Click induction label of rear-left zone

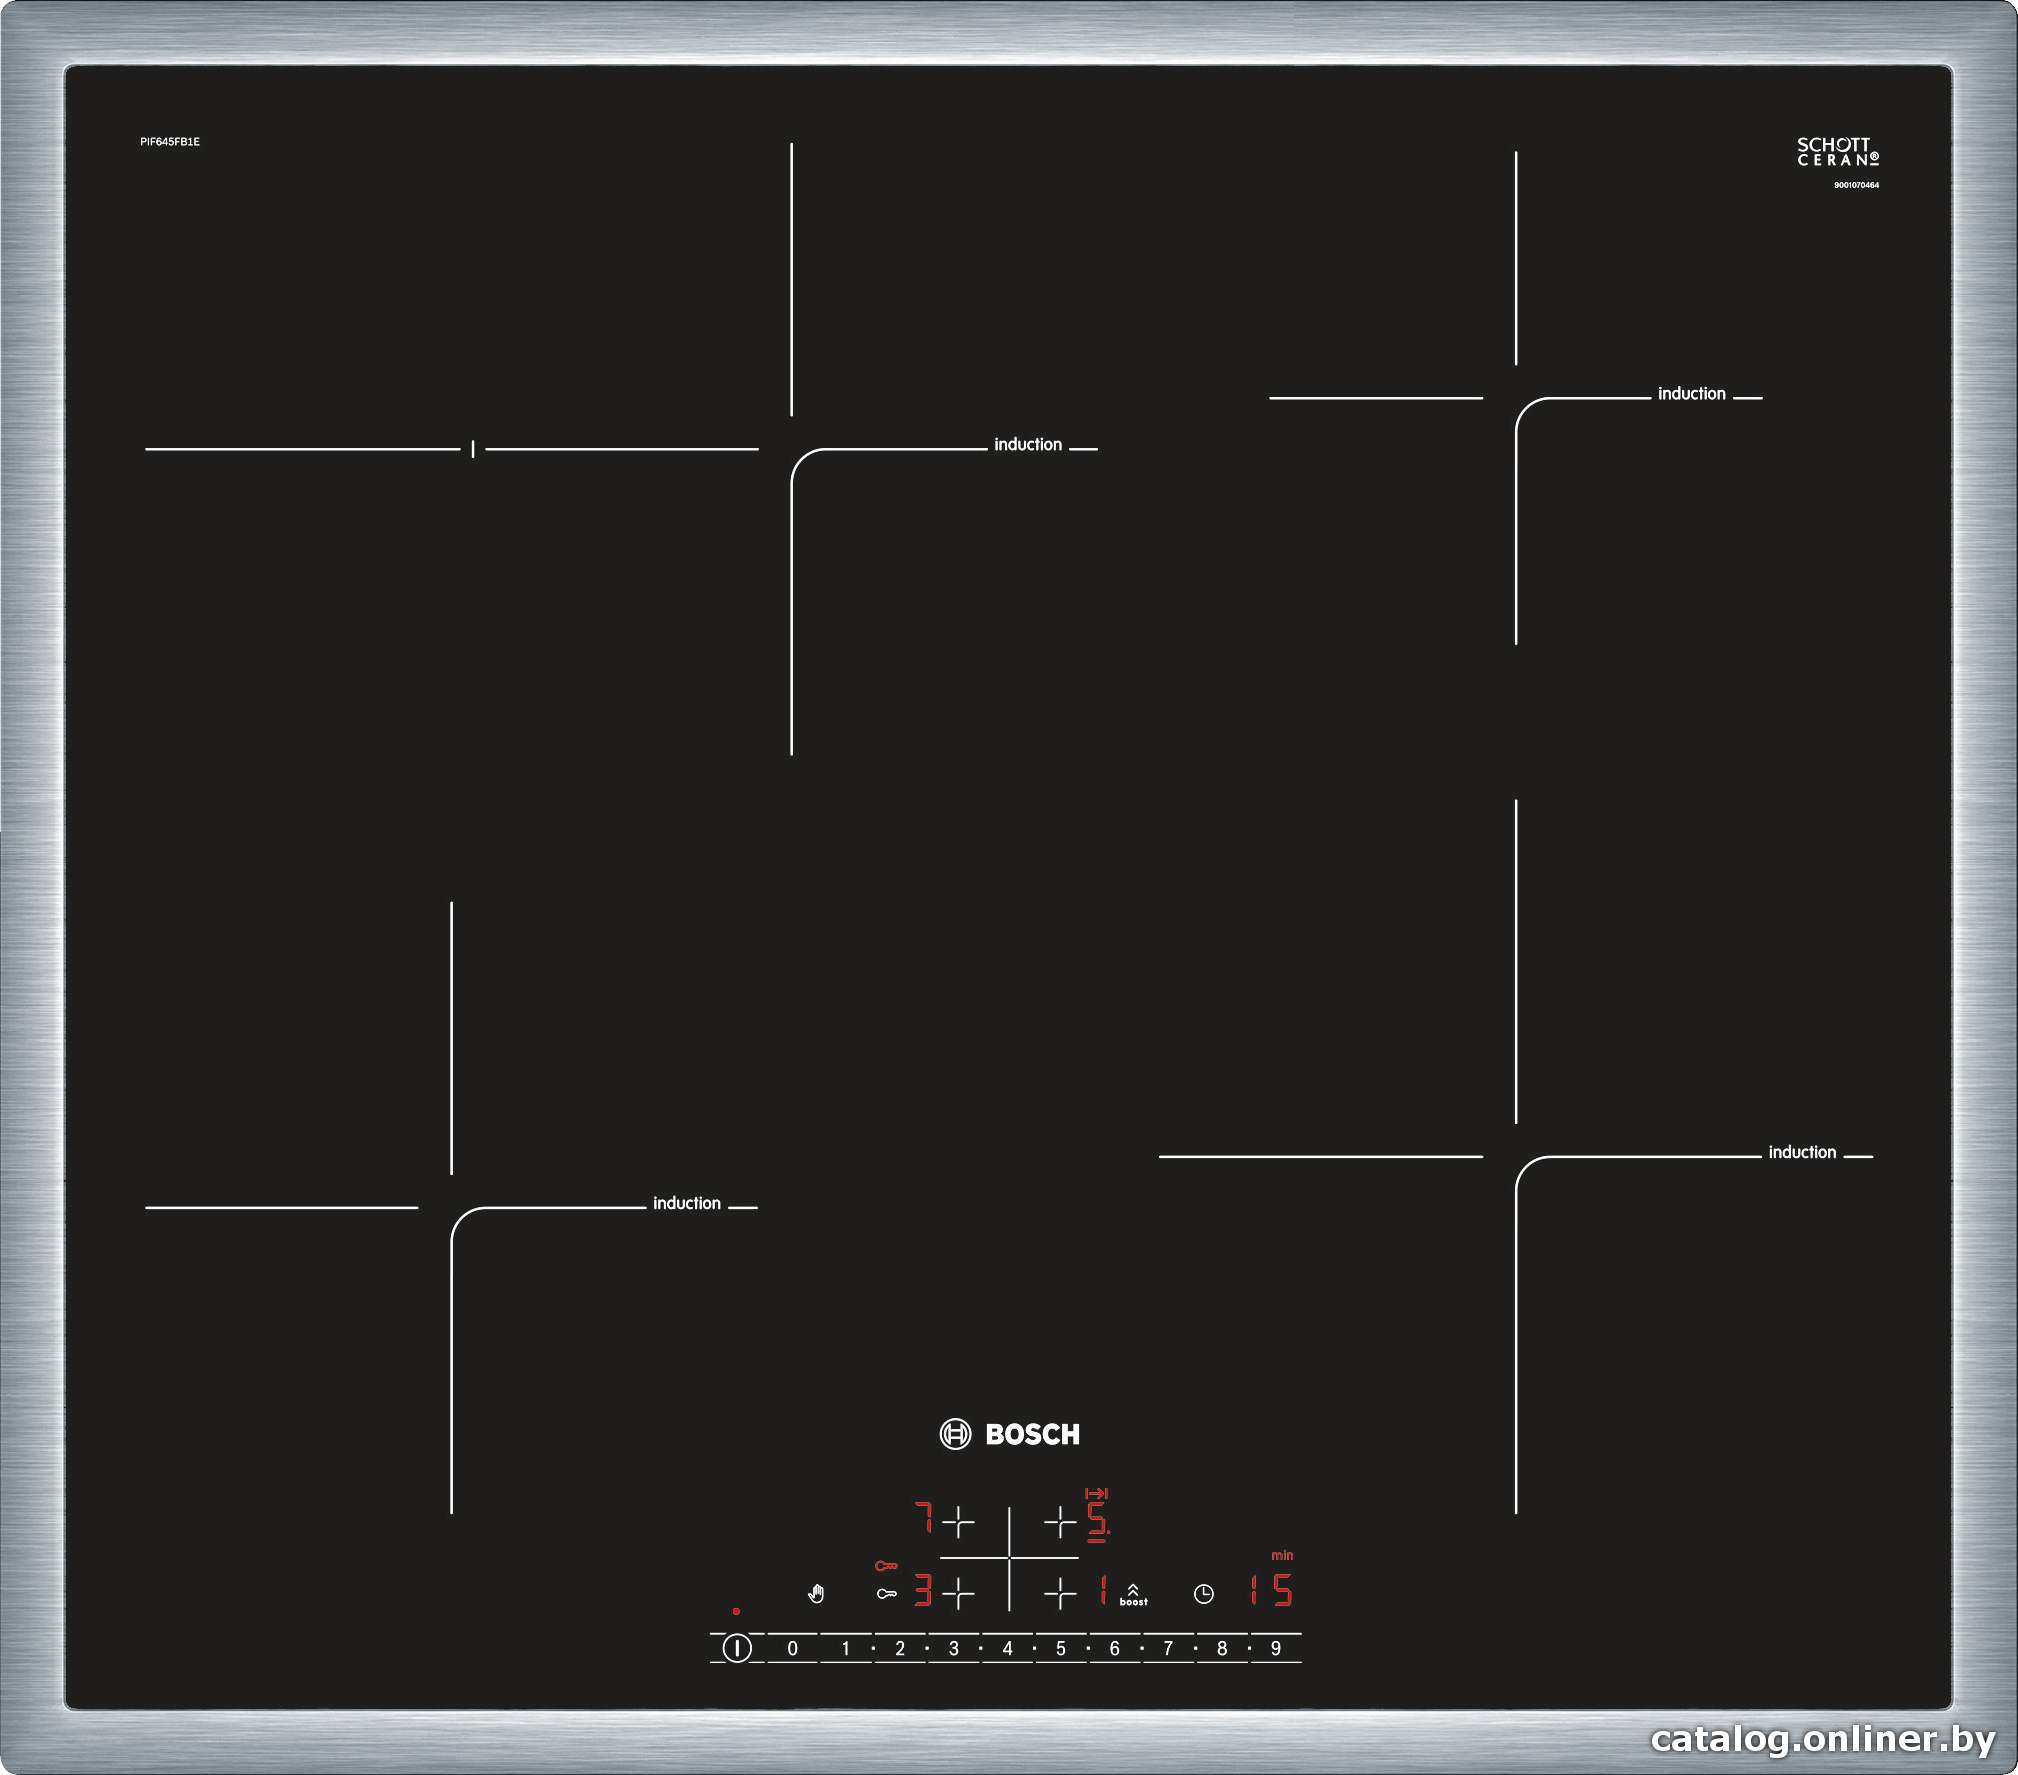tap(1028, 444)
